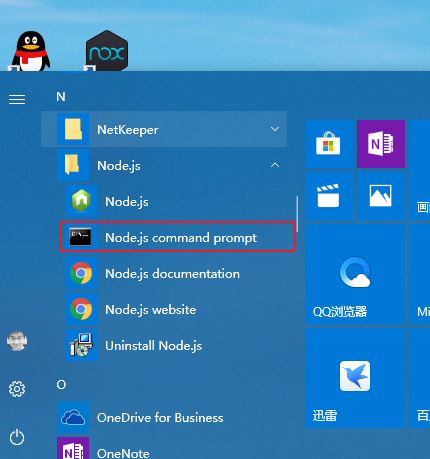Image resolution: width=430 pixels, height=459 pixels.
Task: Jump to letter O section header
Action: pos(61,385)
